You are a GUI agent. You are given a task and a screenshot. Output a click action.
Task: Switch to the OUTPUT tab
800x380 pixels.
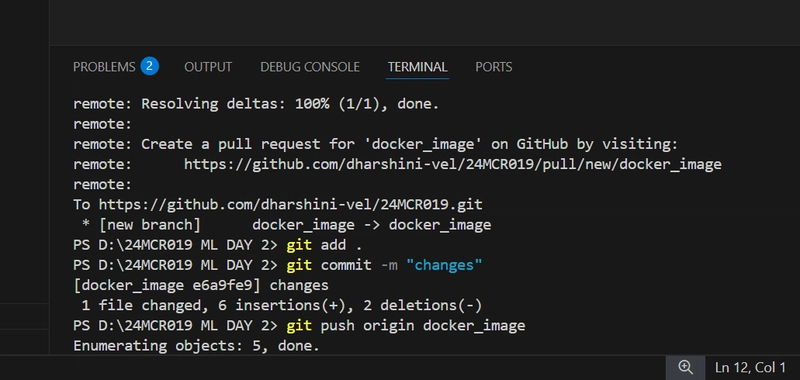pos(208,67)
